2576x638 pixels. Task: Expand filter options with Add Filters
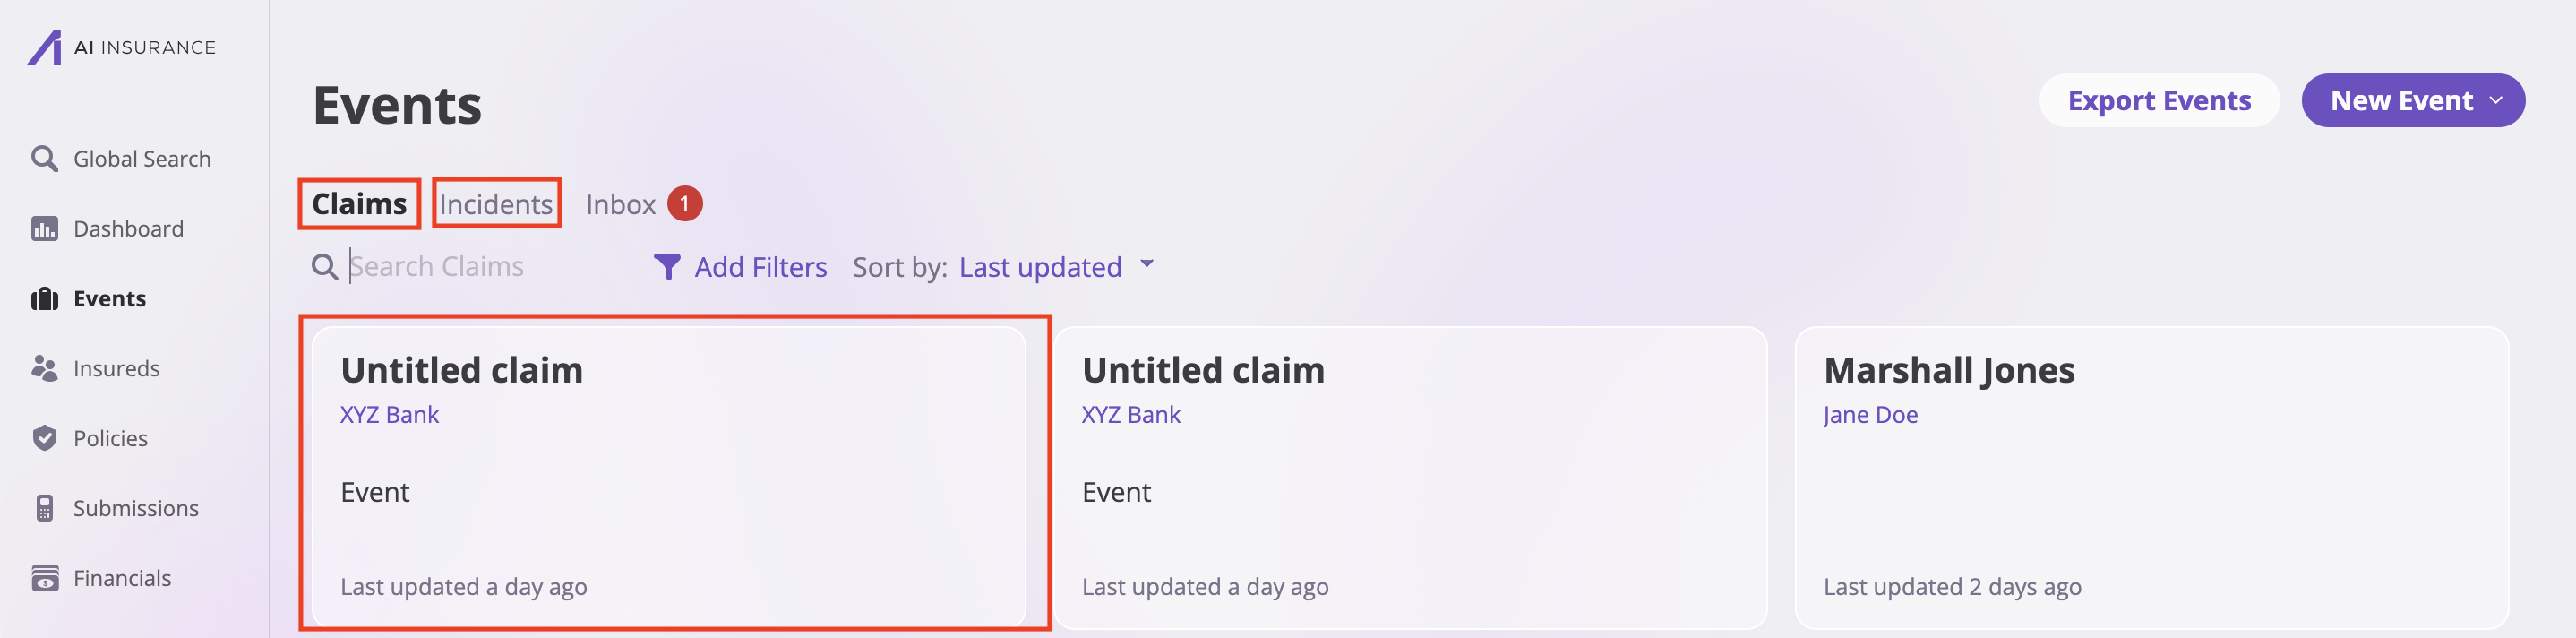pos(760,266)
